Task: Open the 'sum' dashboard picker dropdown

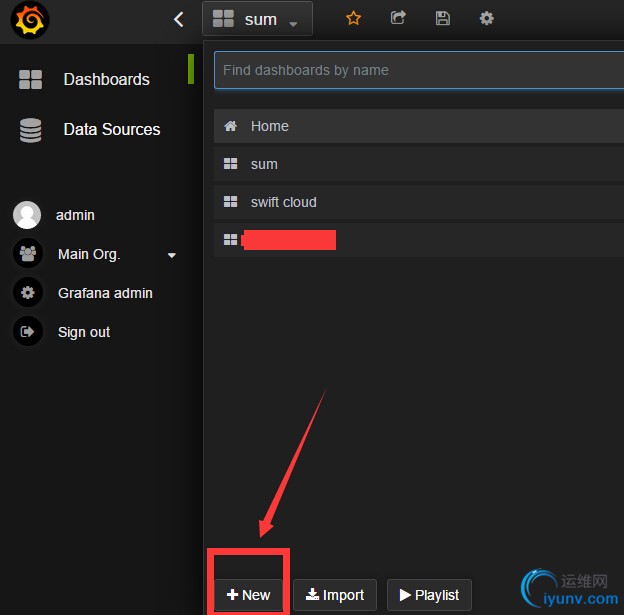Action: pos(257,19)
